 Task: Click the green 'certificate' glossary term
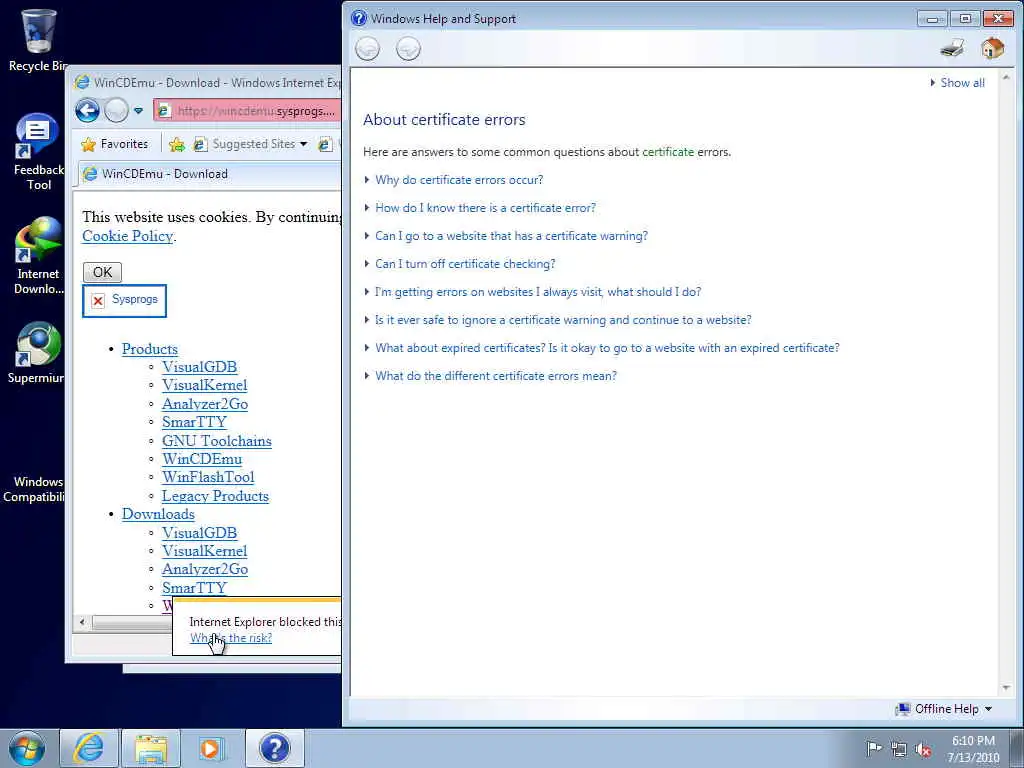(x=668, y=152)
